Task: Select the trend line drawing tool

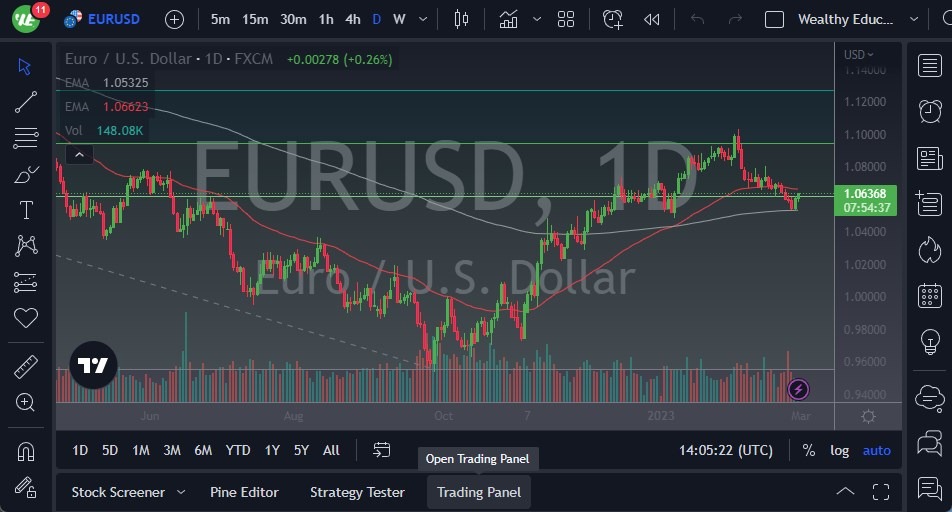Action: 26,101
